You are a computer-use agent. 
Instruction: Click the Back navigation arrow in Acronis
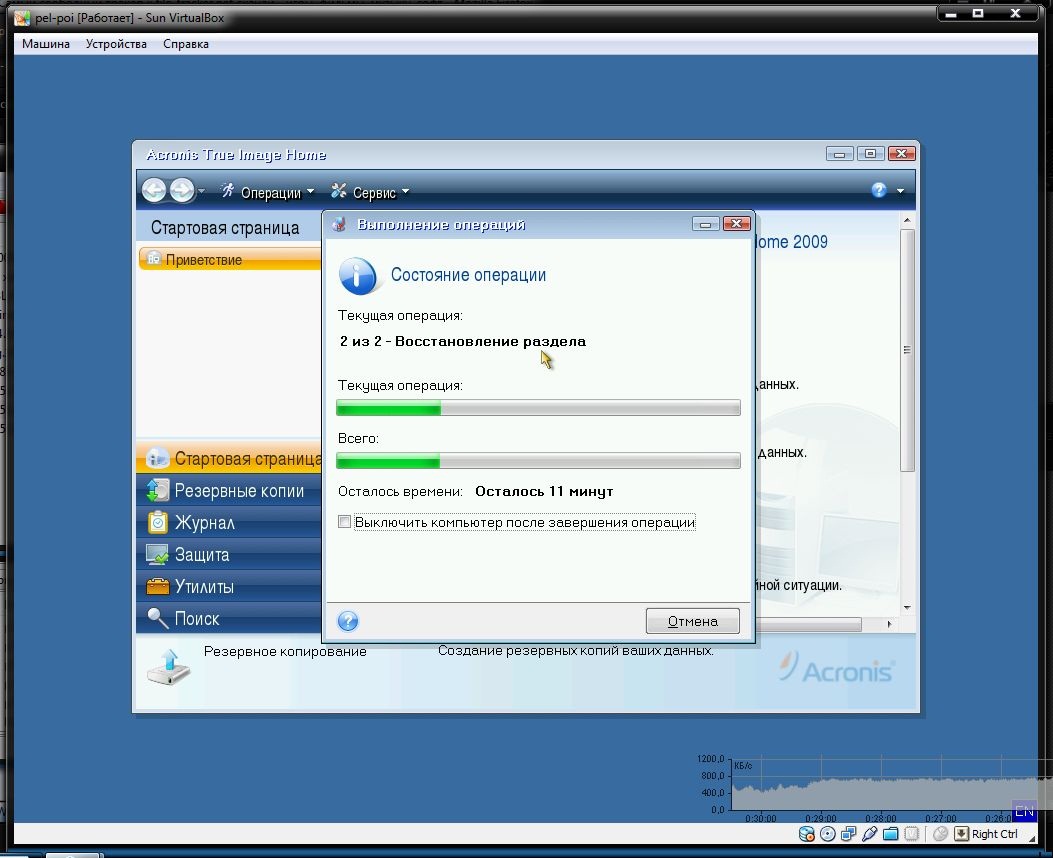[154, 191]
